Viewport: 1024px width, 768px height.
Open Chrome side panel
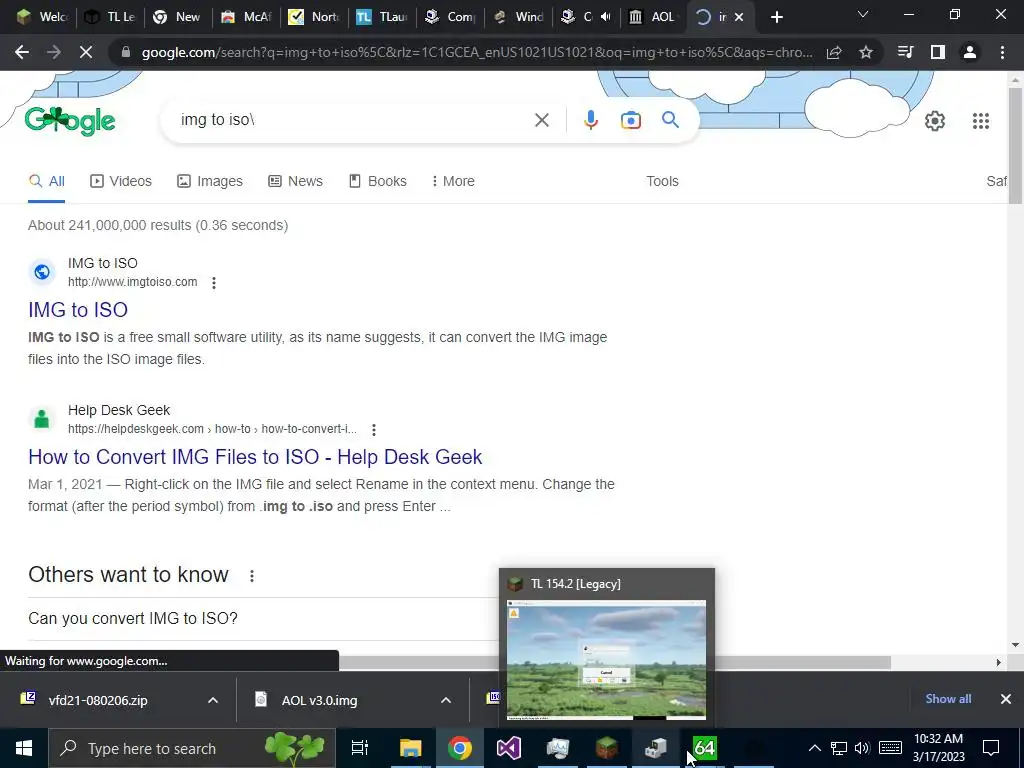click(x=938, y=52)
